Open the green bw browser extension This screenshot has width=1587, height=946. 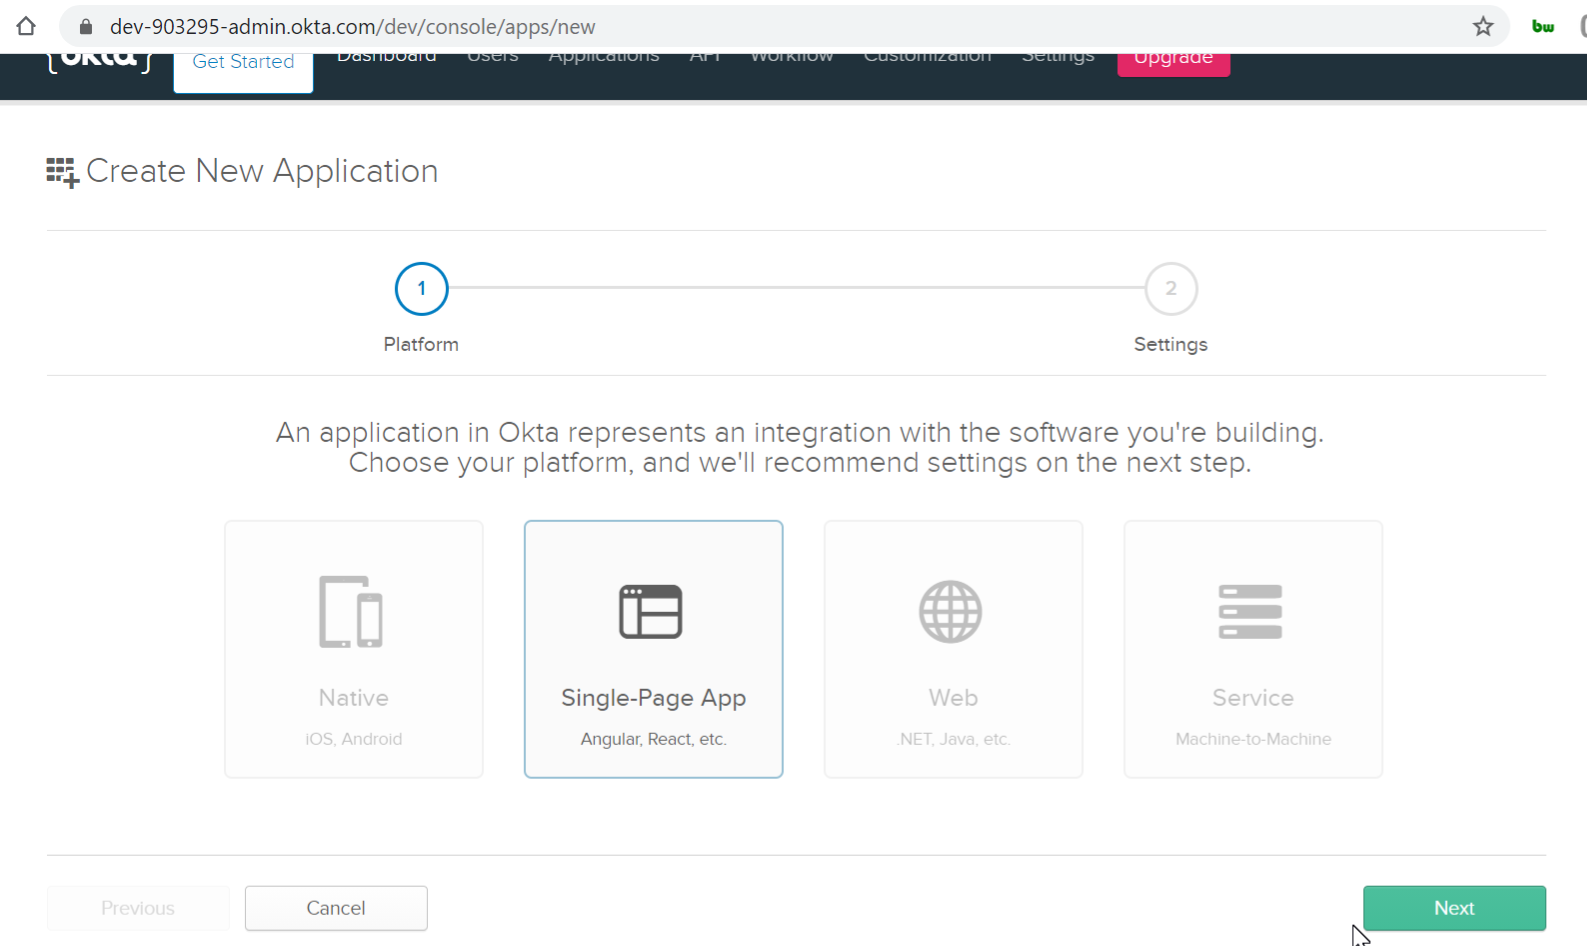(x=1543, y=27)
